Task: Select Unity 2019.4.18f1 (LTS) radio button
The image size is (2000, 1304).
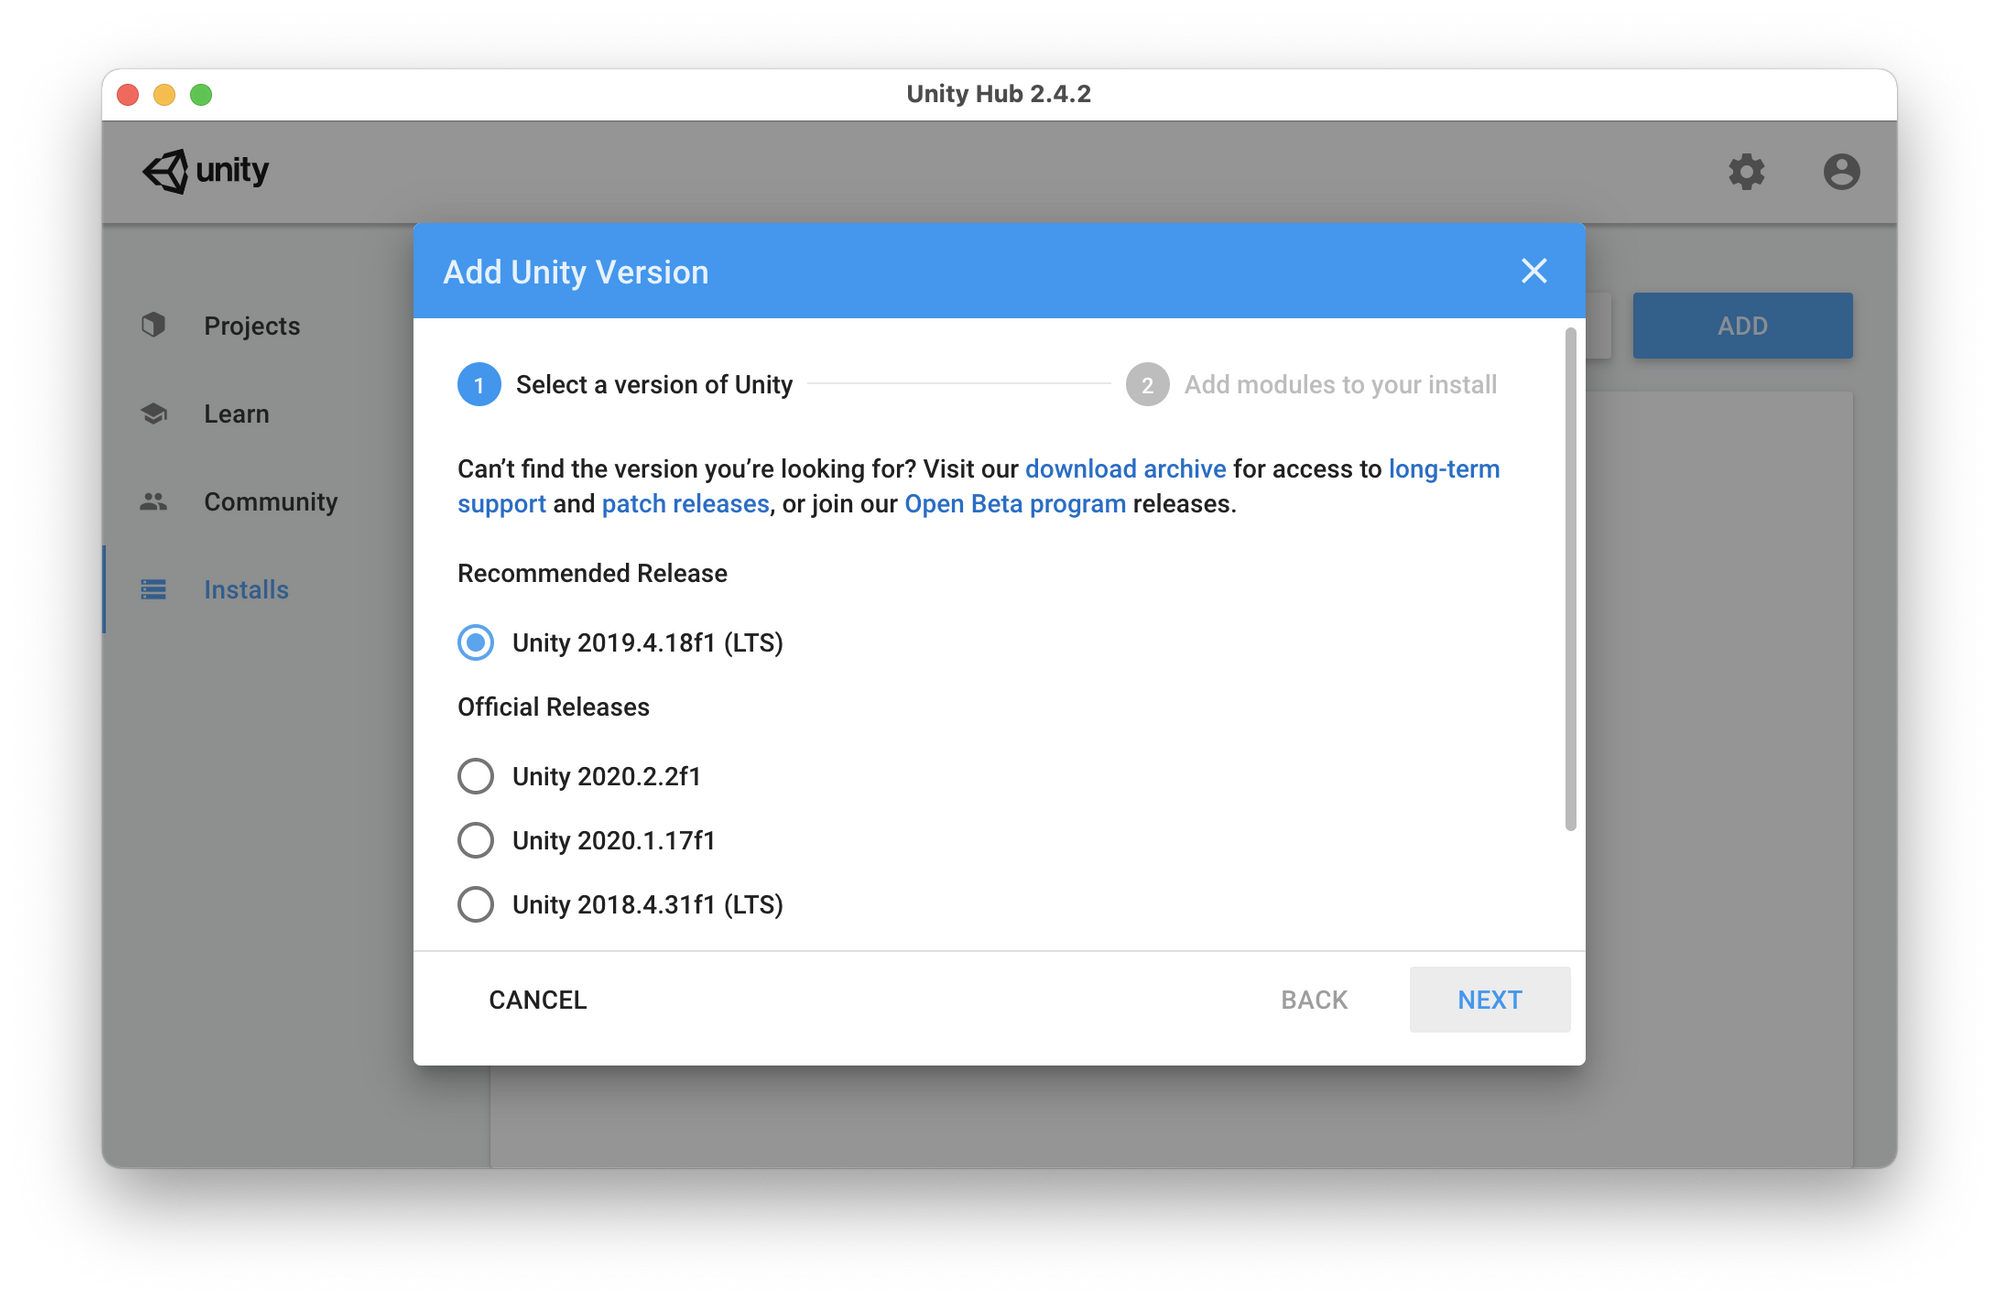Action: (x=476, y=642)
